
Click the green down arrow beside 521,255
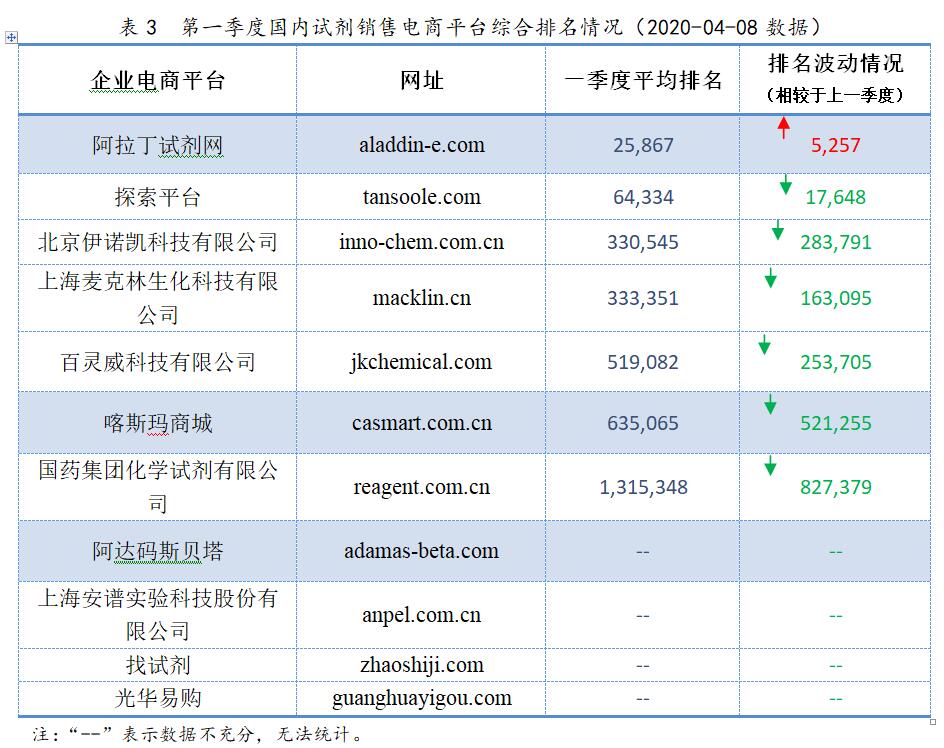pos(770,405)
